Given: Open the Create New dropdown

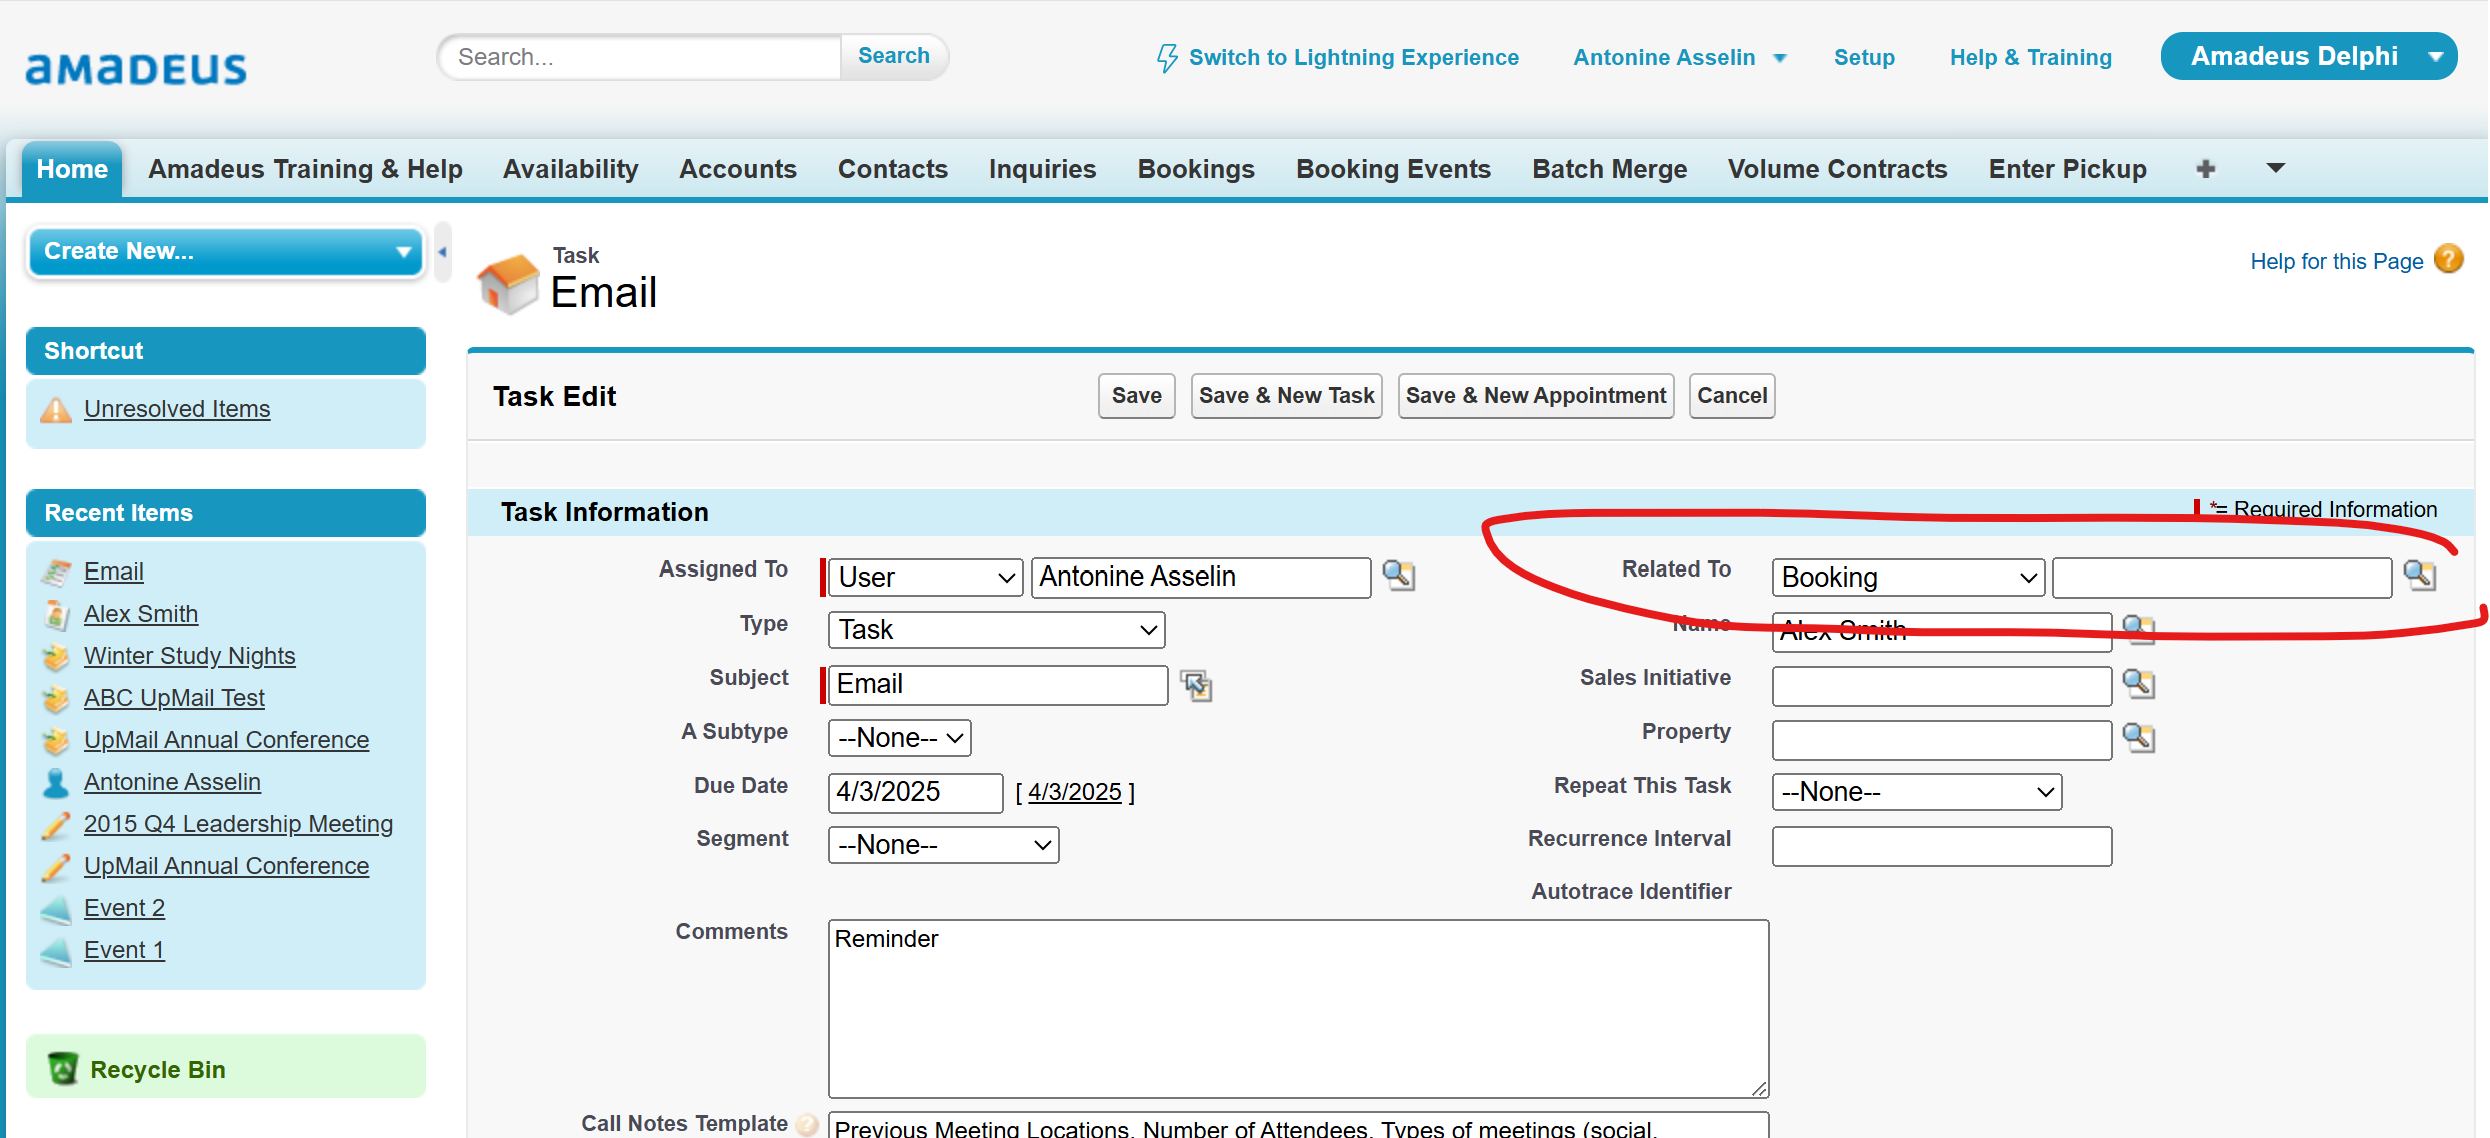Looking at the screenshot, I should pos(226,251).
